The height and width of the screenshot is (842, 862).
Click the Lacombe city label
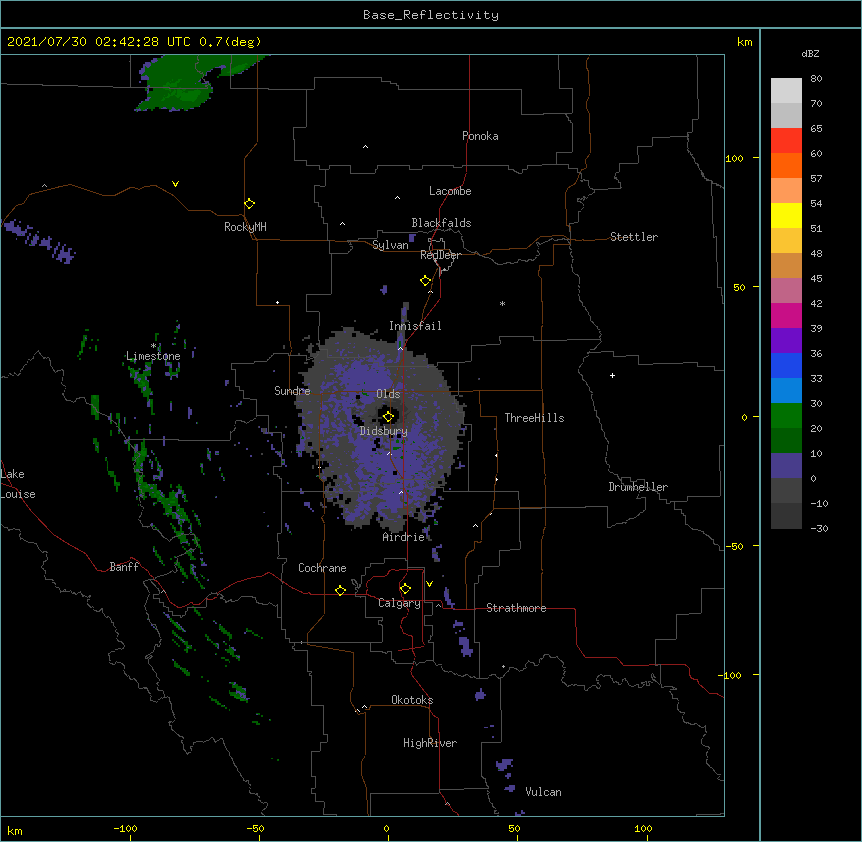[450, 191]
